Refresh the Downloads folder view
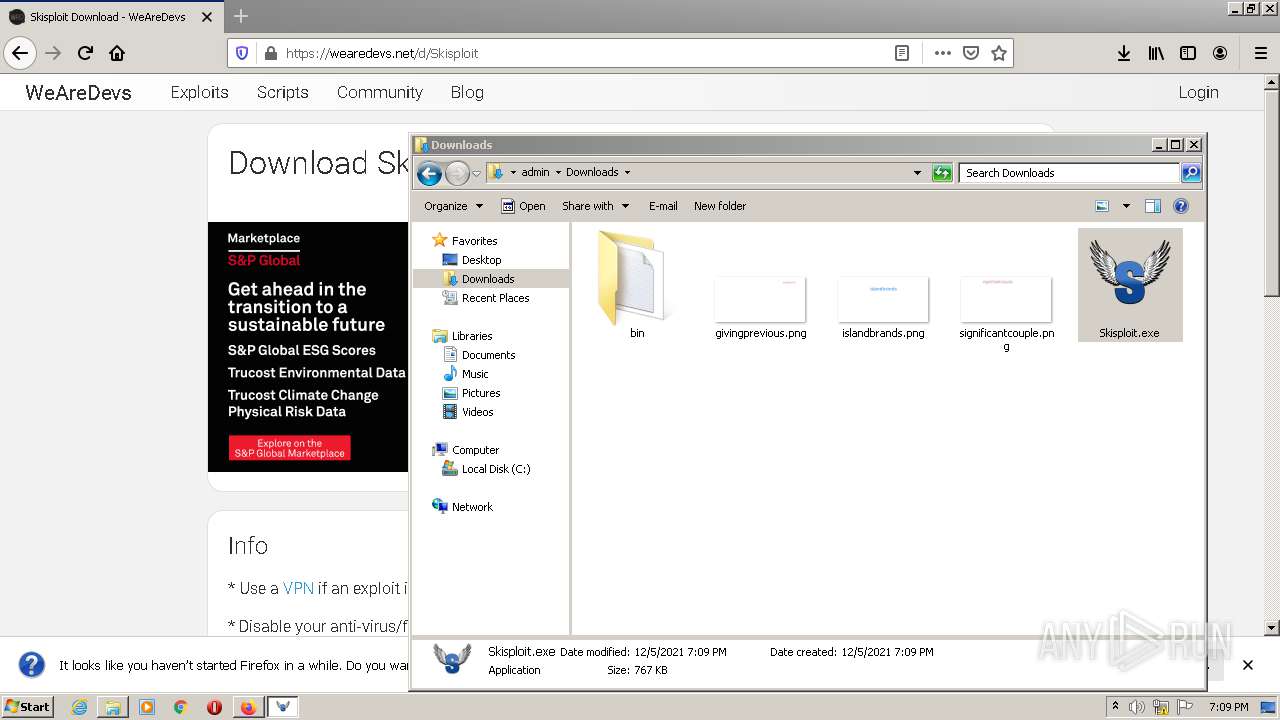Viewport: 1280px width, 720px height. pyautogui.click(x=942, y=172)
